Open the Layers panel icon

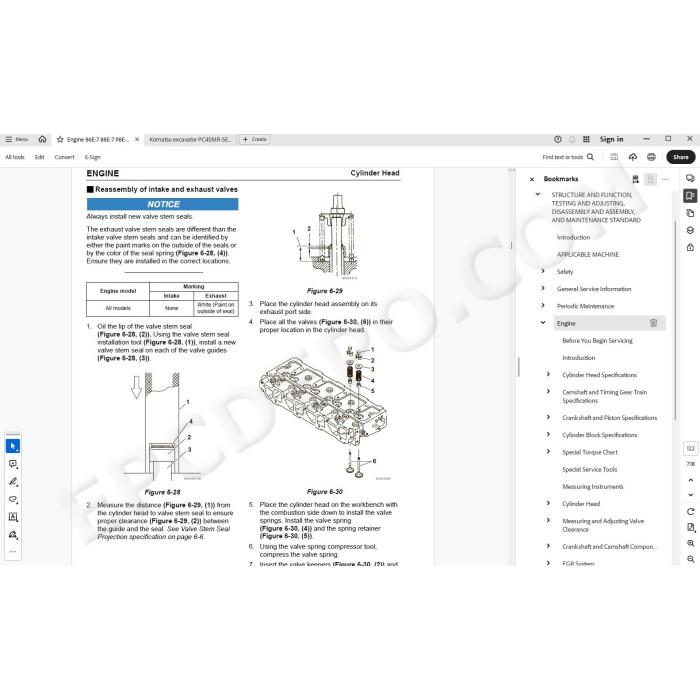click(690, 230)
